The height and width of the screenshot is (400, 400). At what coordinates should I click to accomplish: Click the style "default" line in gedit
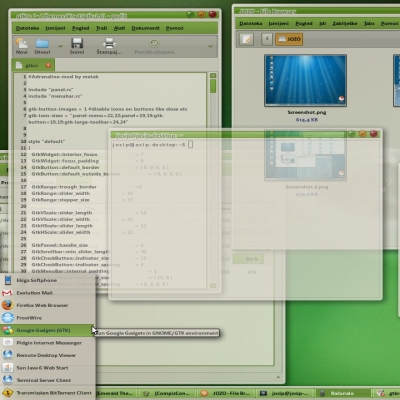click(46, 141)
